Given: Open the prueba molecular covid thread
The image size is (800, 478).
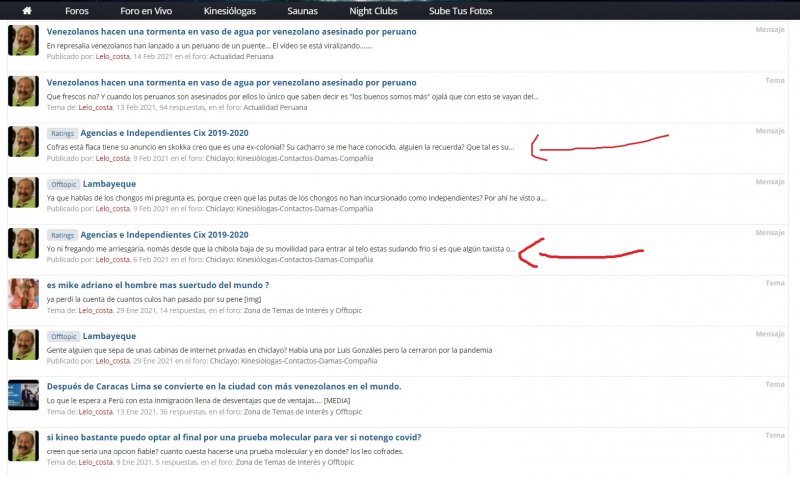Looking at the screenshot, I should click(x=234, y=437).
